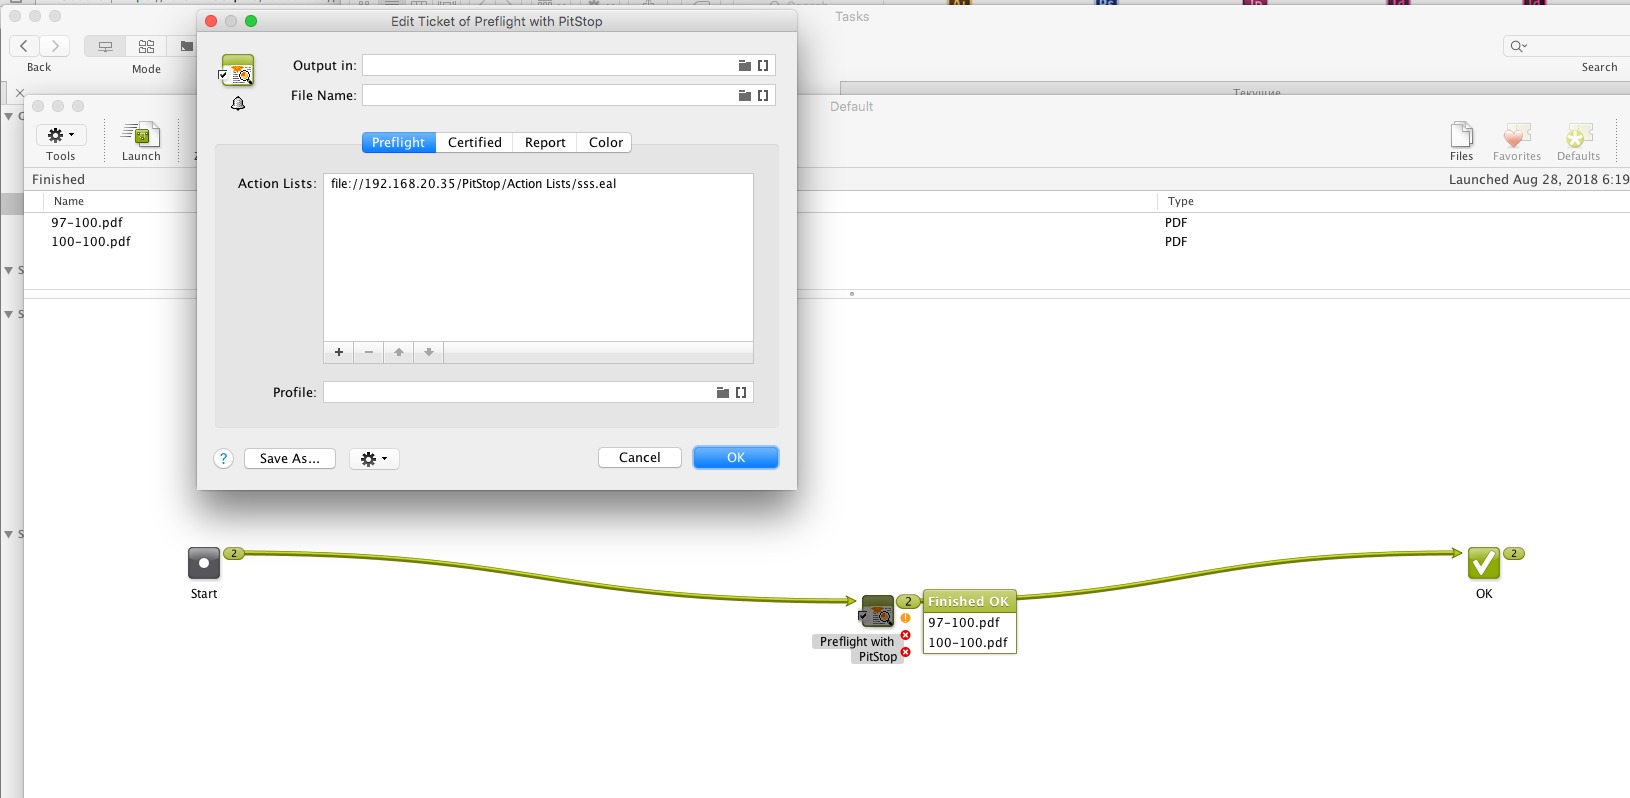Click 97-100.pdf in Finished OK box

pyautogui.click(x=964, y=622)
